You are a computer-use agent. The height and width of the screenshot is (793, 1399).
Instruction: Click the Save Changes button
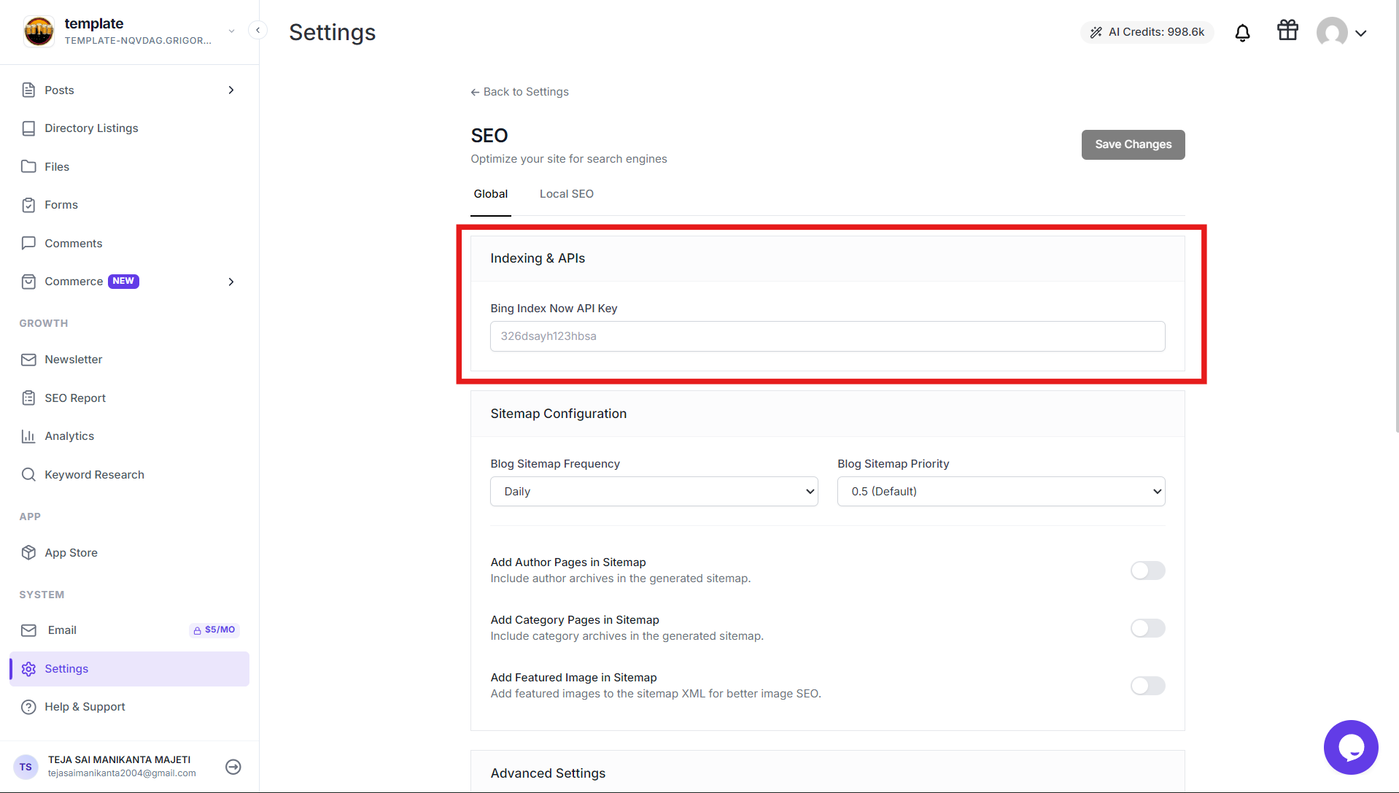click(1133, 144)
